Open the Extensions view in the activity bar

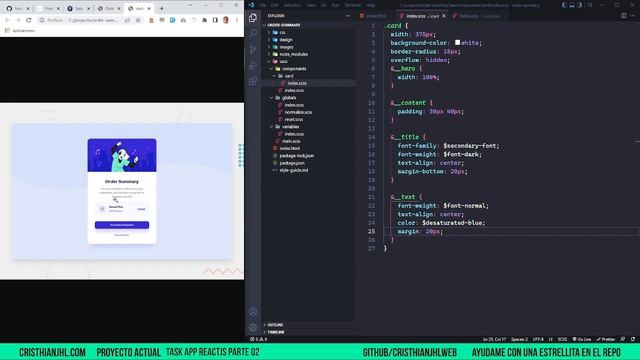pyautogui.click(x=253, y=81)
